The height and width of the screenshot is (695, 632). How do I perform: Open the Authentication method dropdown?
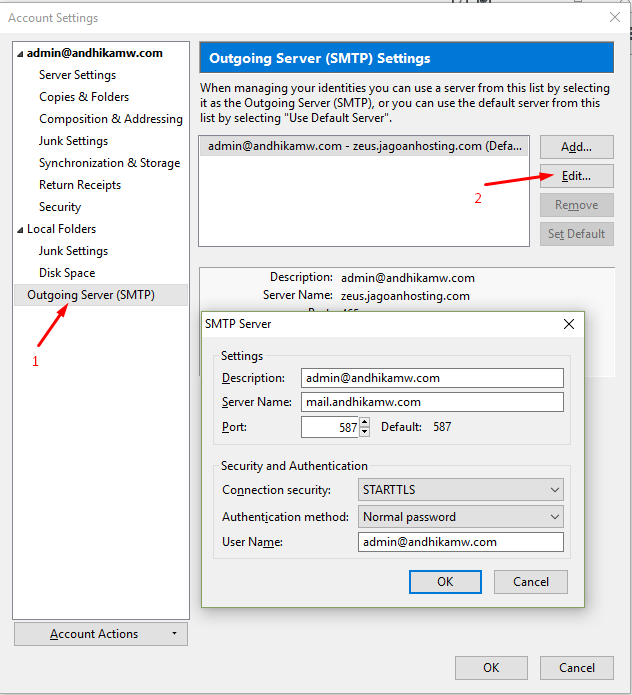(460, 517)
